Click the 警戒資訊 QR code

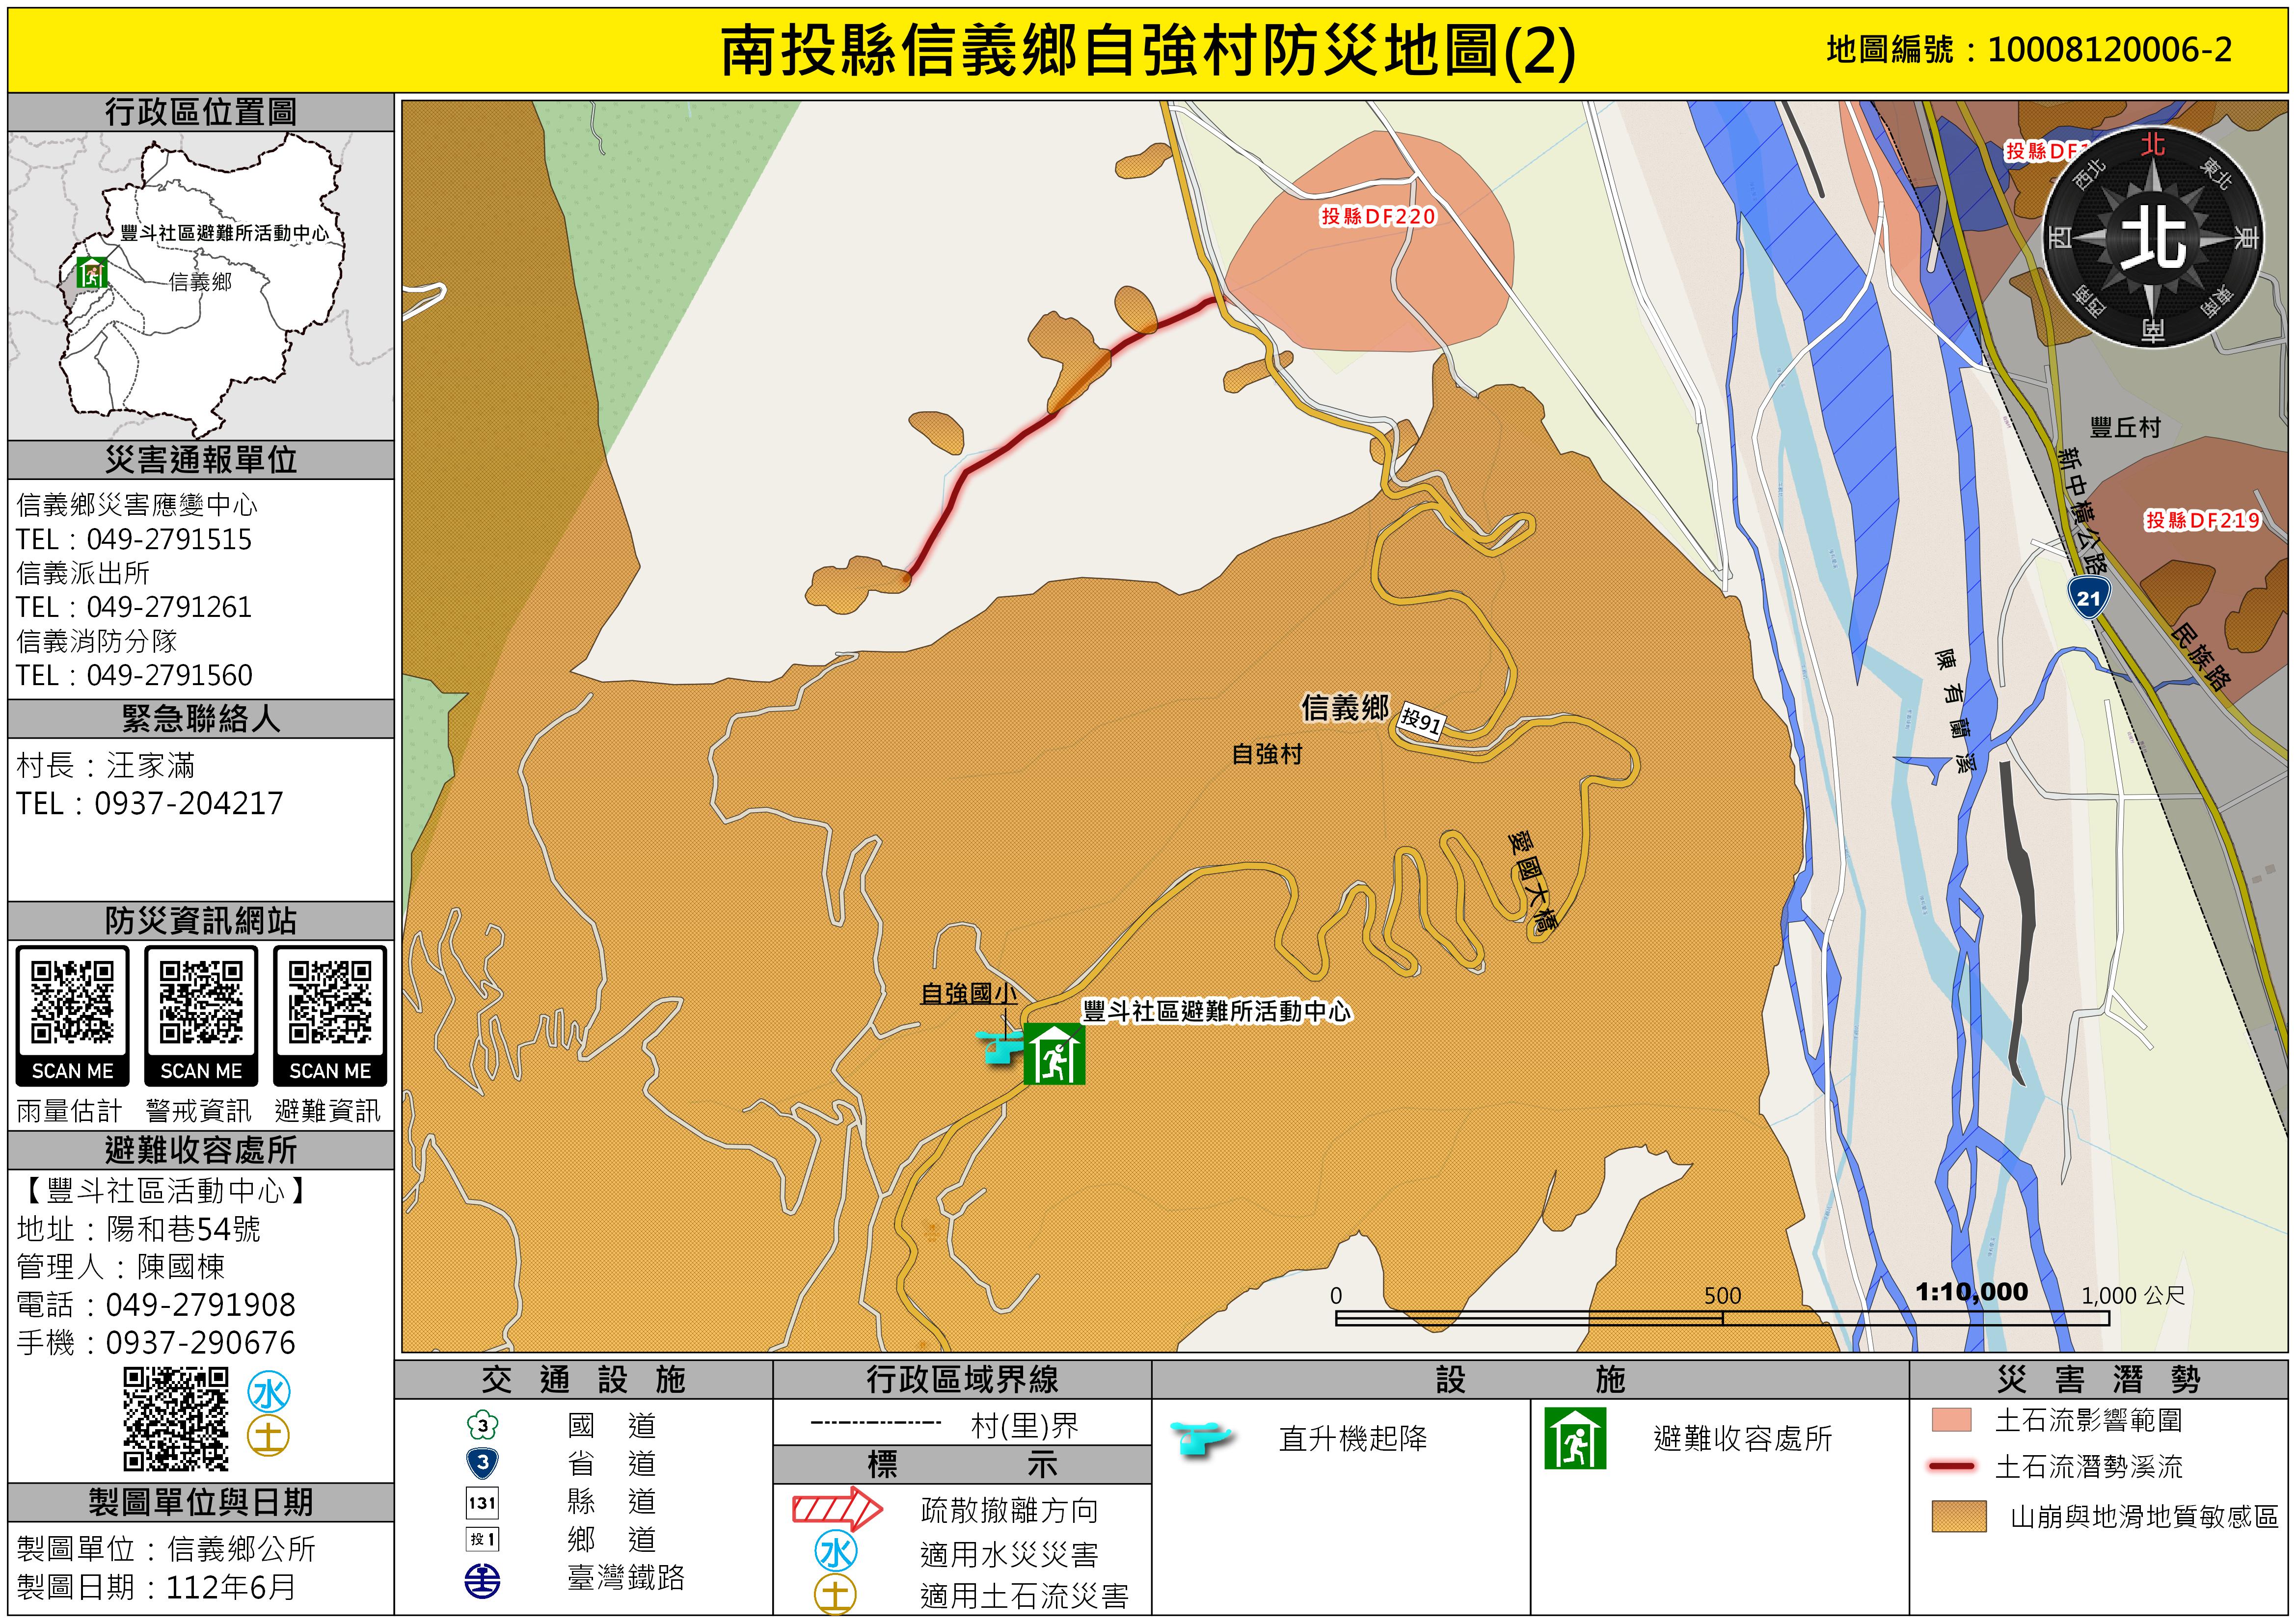point(201,1003)
